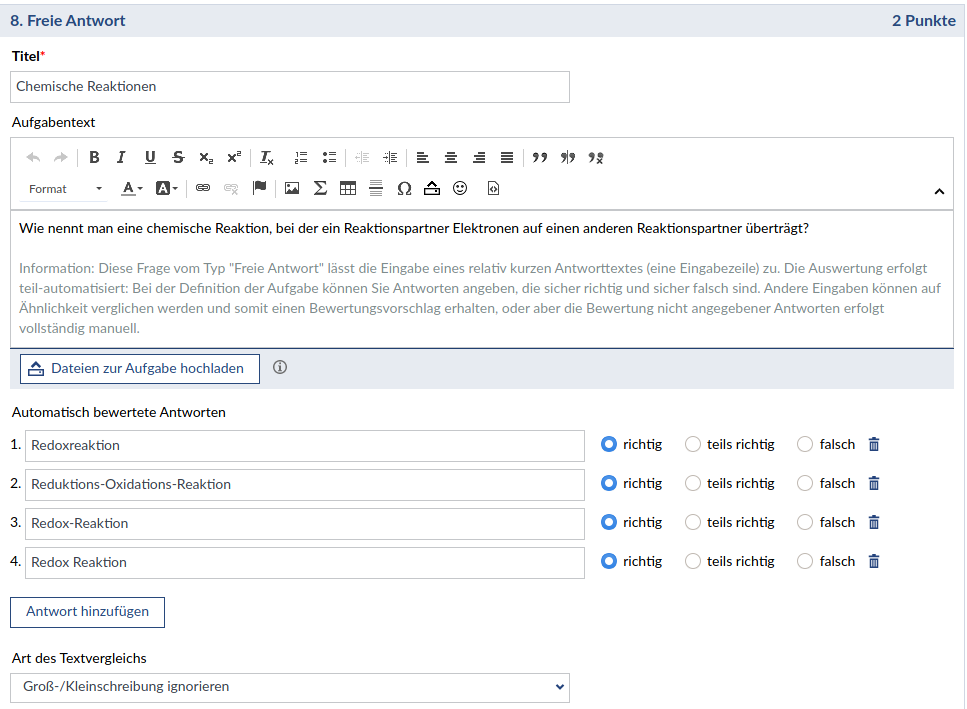The width and height of the screenshot is (967, 709).
Task: Click 'Antwort hinzufügen' button
Action: coord(87,612)
